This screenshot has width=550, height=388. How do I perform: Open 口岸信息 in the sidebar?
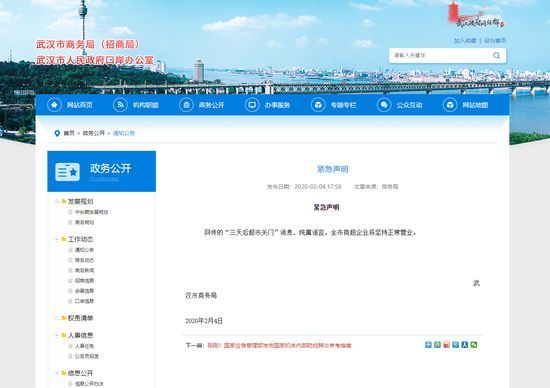(84, 301)
